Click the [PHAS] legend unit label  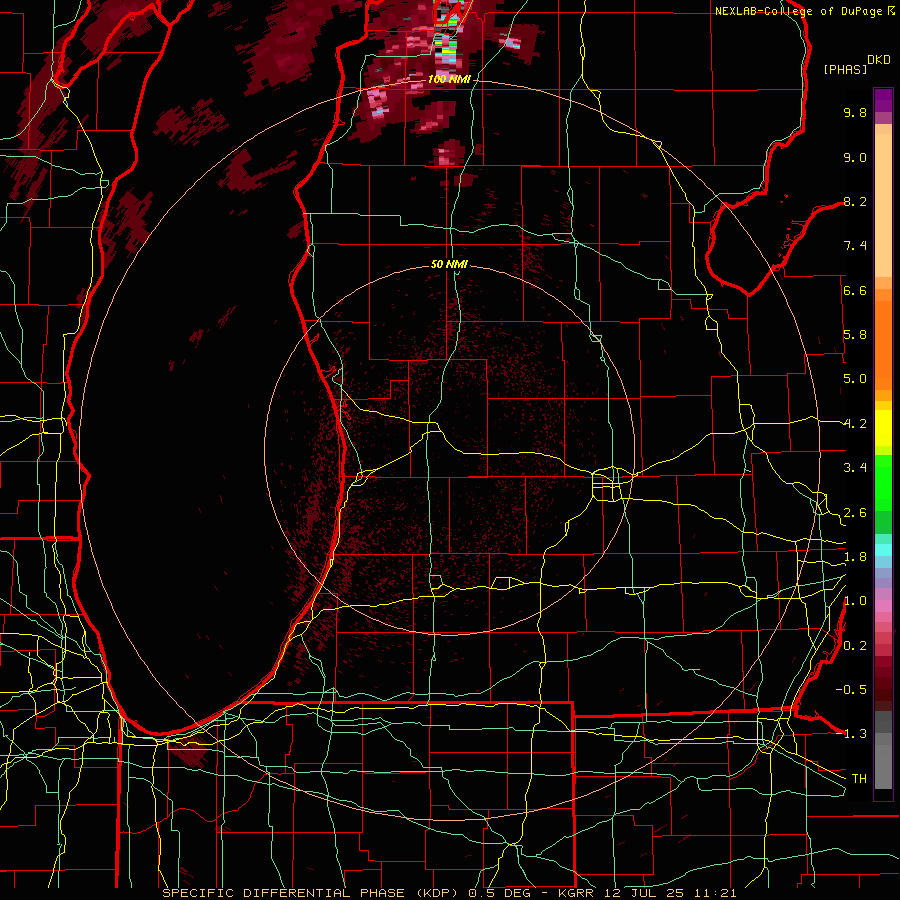(x=845, y=70)
